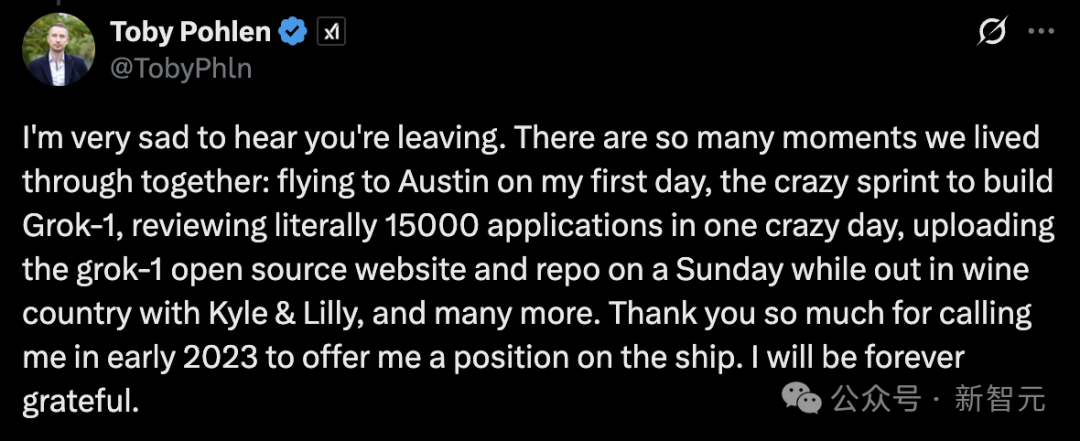The height and width of the screenshot is (441, 1080).
Task: Click the blue verified checkmark badge
Action: (x=293, y=32)
